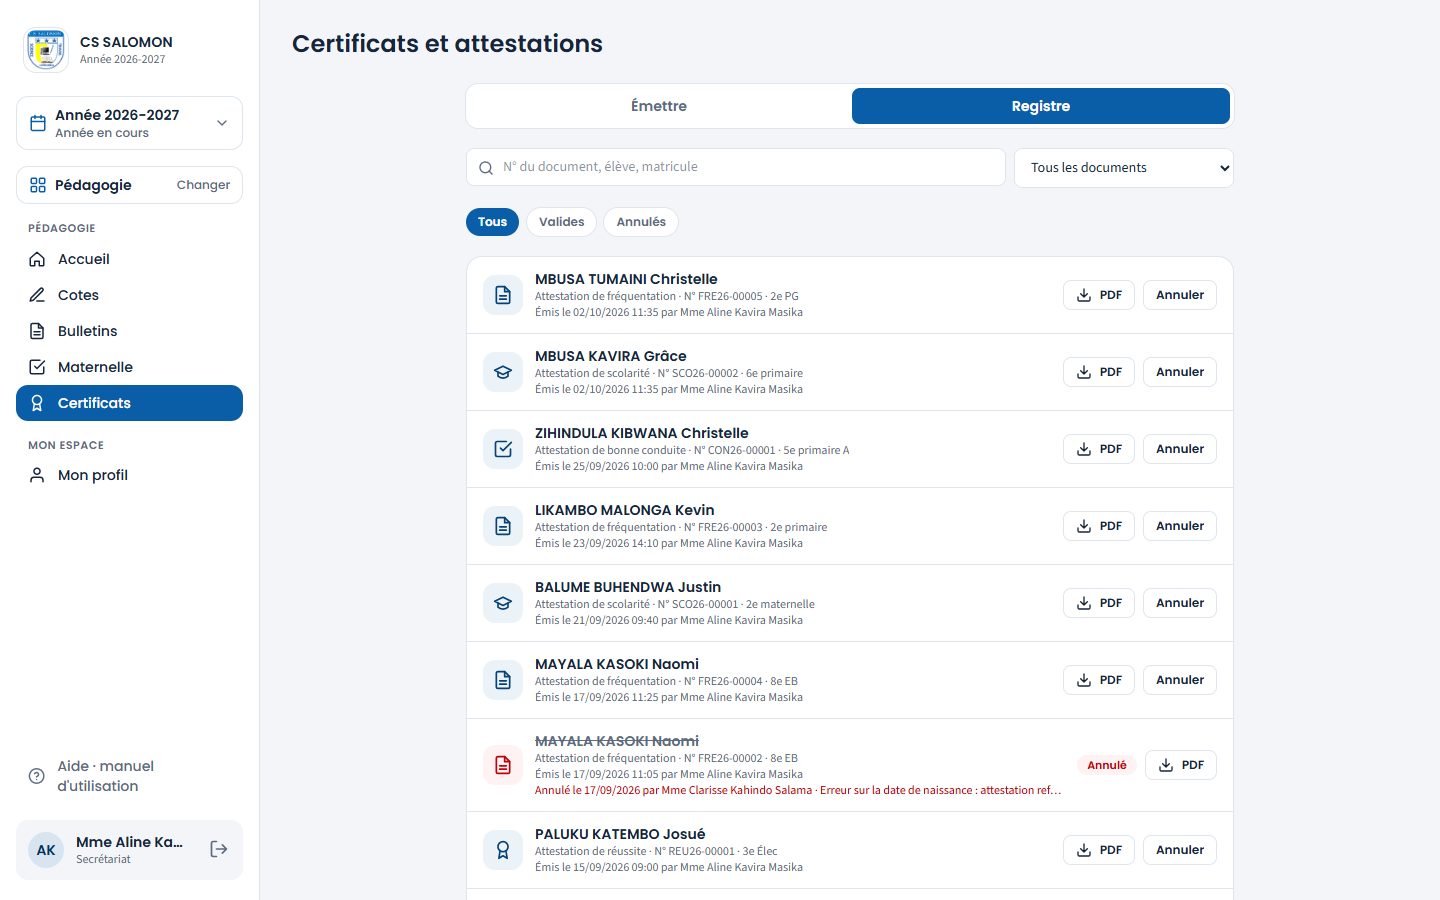Open the Bulletins section
Screen dimensions: 1440x900
[x=129, y=331]
